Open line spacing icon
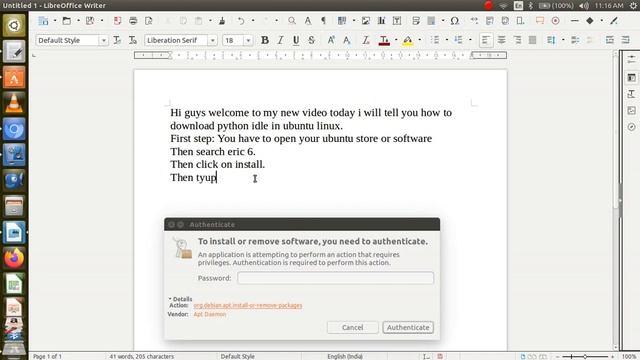Screen dimensions: 640x360 point(551,40)
